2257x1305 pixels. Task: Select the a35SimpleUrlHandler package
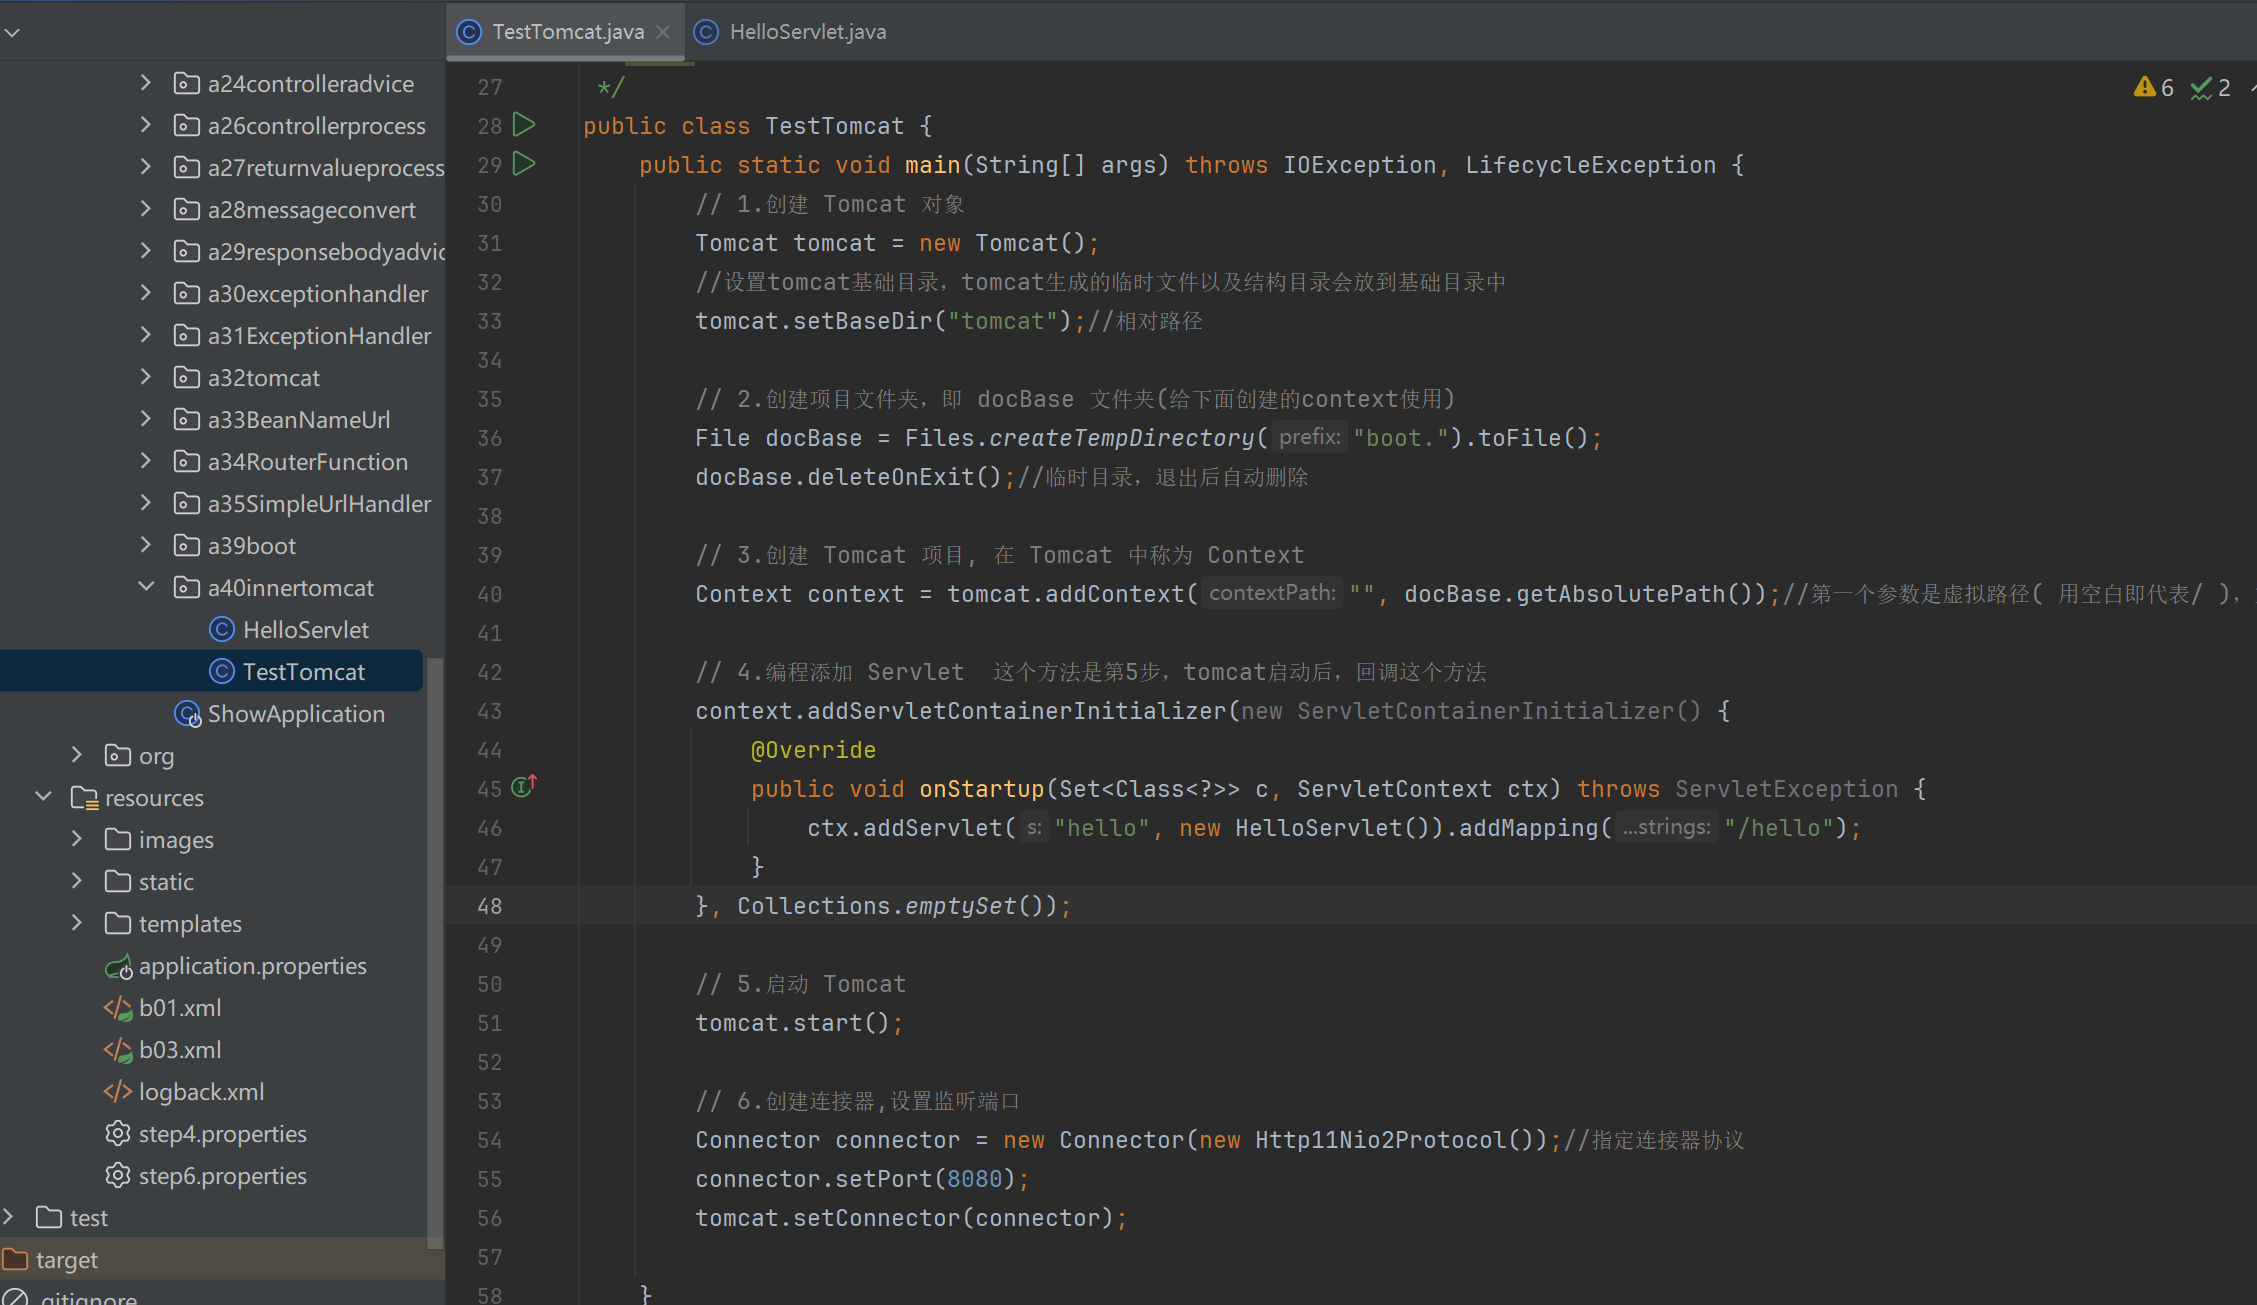pyautogui.click(x=319, y=504)
